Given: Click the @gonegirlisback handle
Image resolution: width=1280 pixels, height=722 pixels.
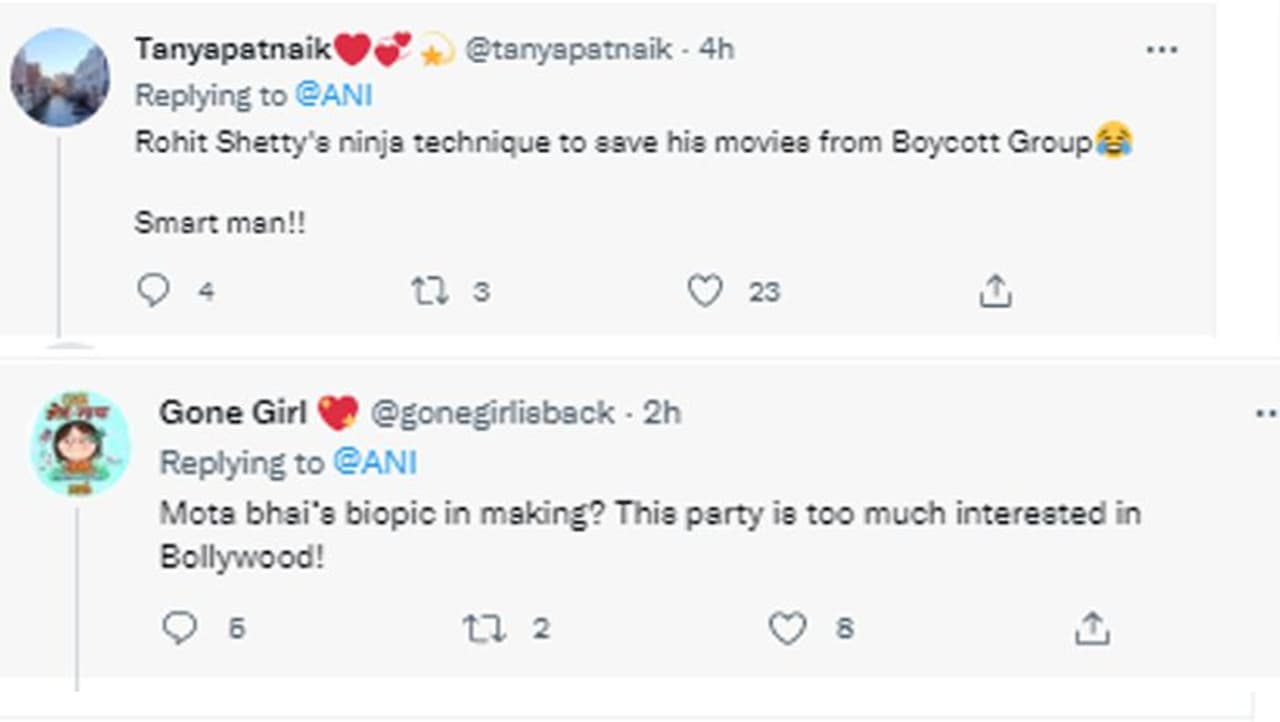Looking at the screenshot, I should click(x=492, y=412).
